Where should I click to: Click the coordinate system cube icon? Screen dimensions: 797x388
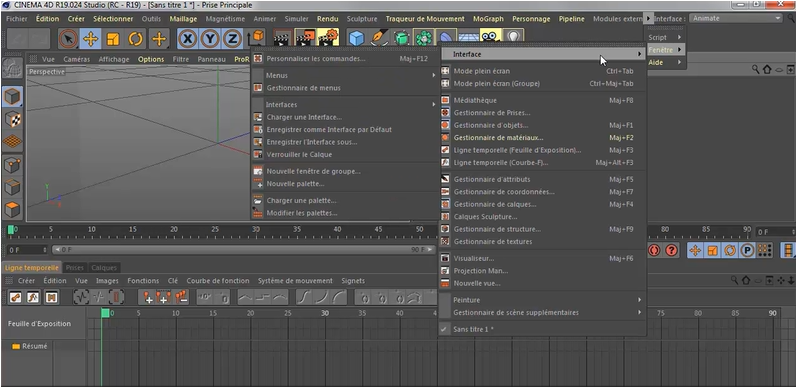point(258,38)
